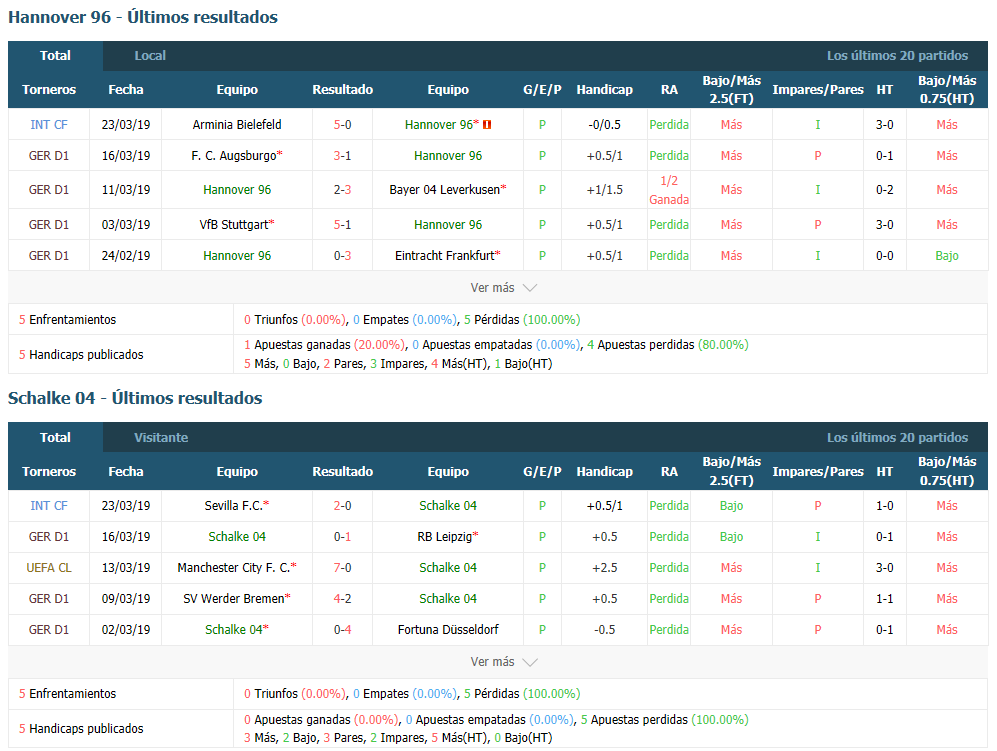Click 'Hannover 96 - Últimos resultados' heading
This screenshot has height=751, width=997.
pyautogui.click(x=143, y=17)
